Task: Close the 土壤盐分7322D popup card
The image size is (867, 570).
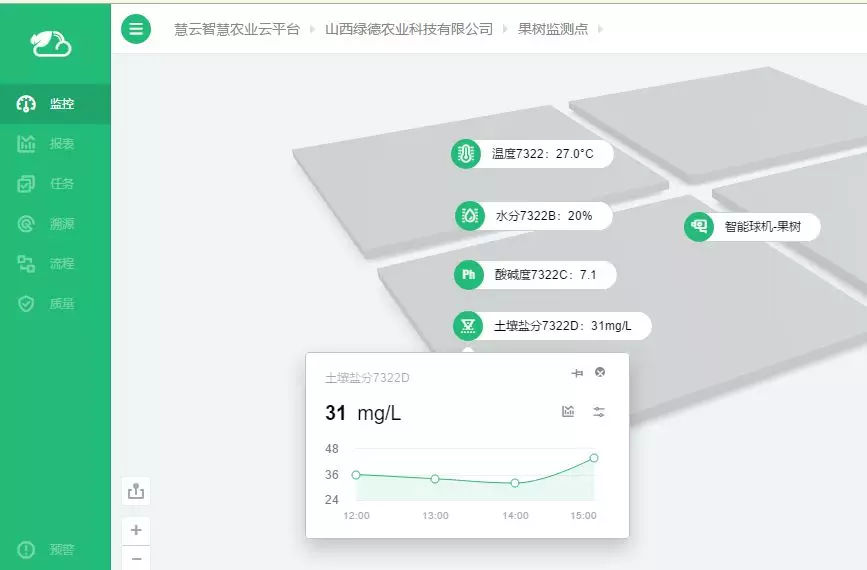Action: [x=600, y=373]
